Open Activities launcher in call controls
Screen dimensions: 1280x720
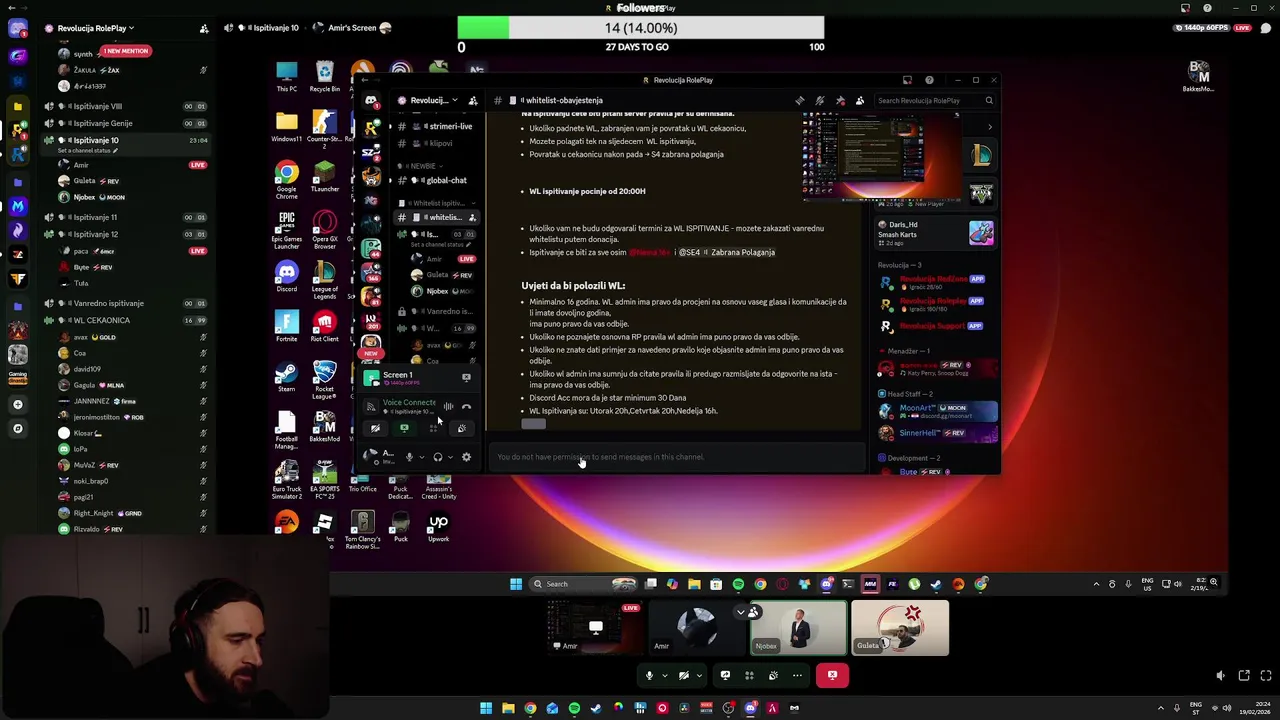tap(749, 675)
